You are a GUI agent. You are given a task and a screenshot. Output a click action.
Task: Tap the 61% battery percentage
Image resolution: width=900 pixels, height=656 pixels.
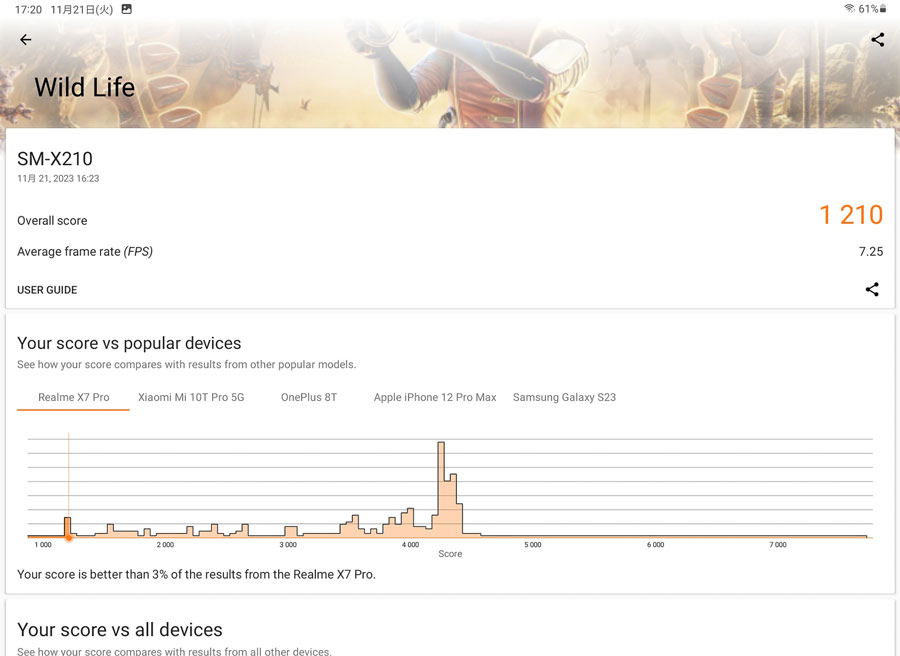[868, 9]
